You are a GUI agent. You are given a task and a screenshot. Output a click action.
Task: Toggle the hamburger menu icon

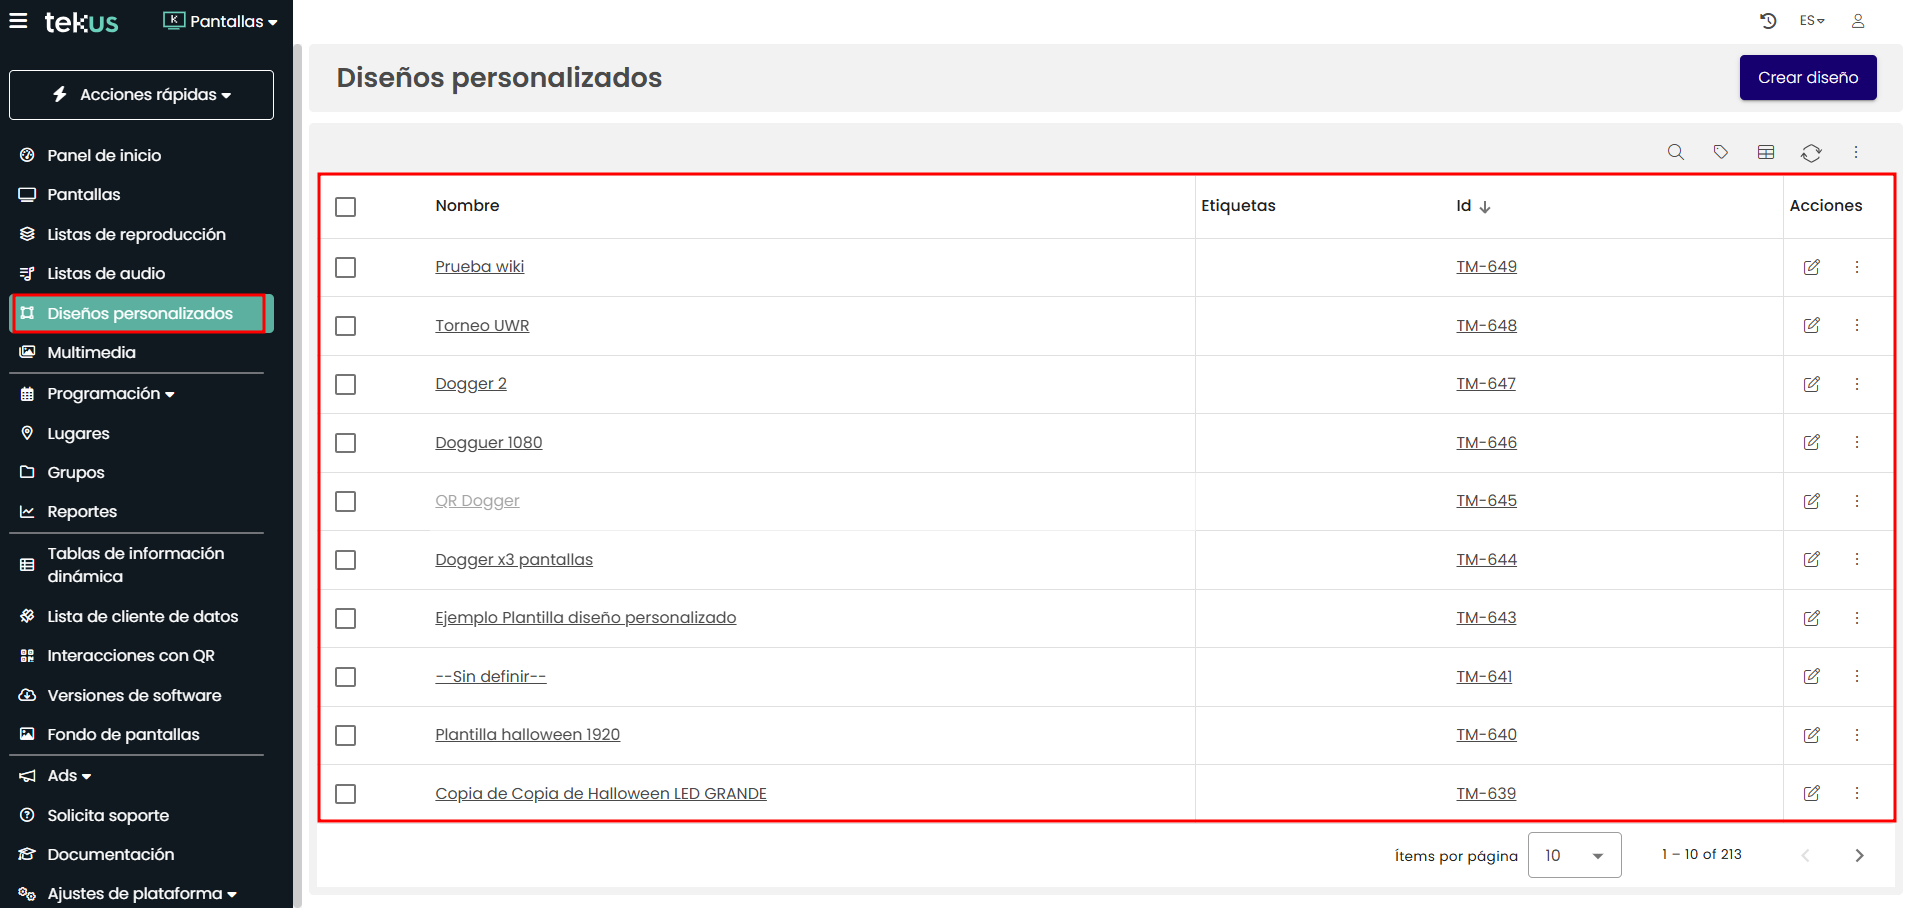[x=18, y=21]
